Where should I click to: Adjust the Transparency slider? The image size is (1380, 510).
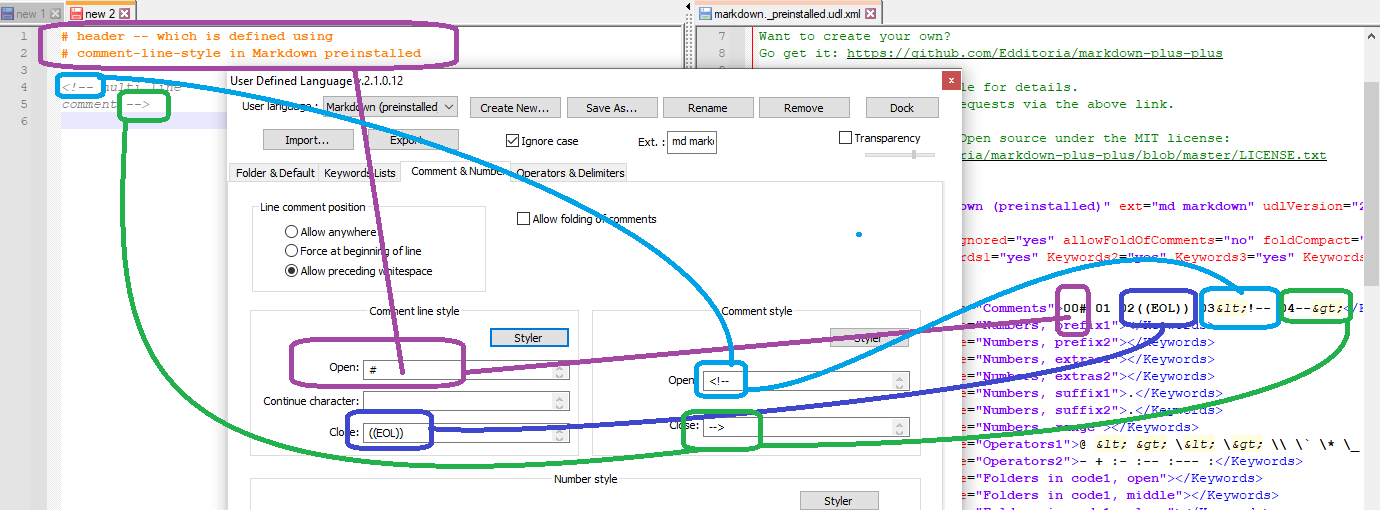[x=900, y=154]
